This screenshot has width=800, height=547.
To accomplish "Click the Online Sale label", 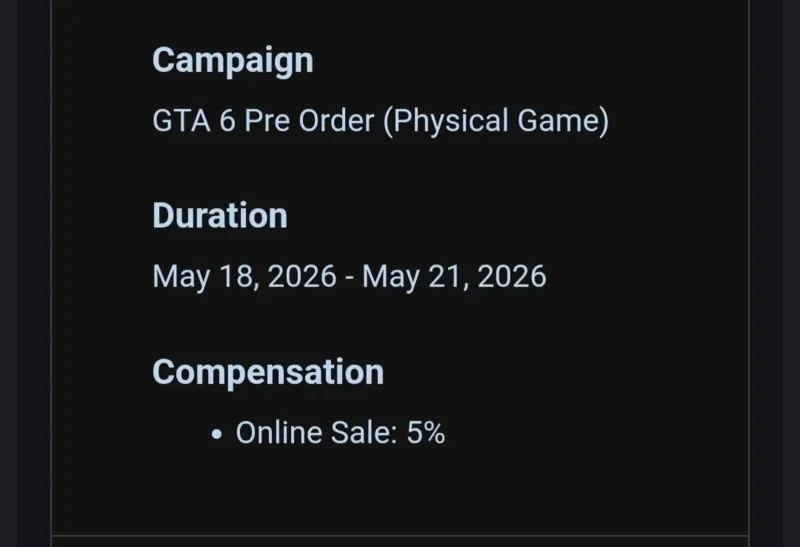I will click(x=316, y=433).
